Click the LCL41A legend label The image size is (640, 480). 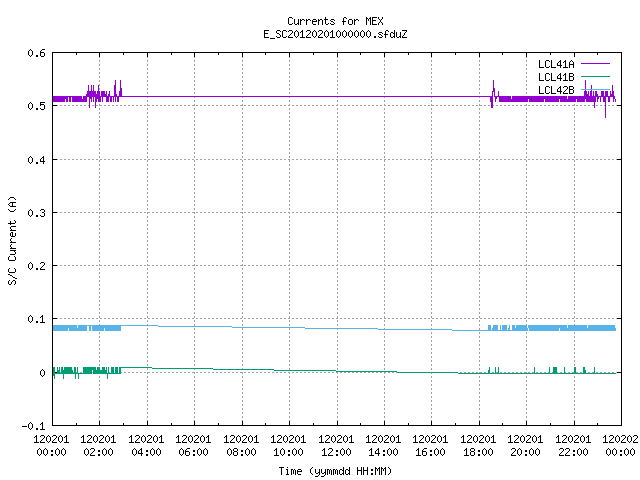(556, 64)
